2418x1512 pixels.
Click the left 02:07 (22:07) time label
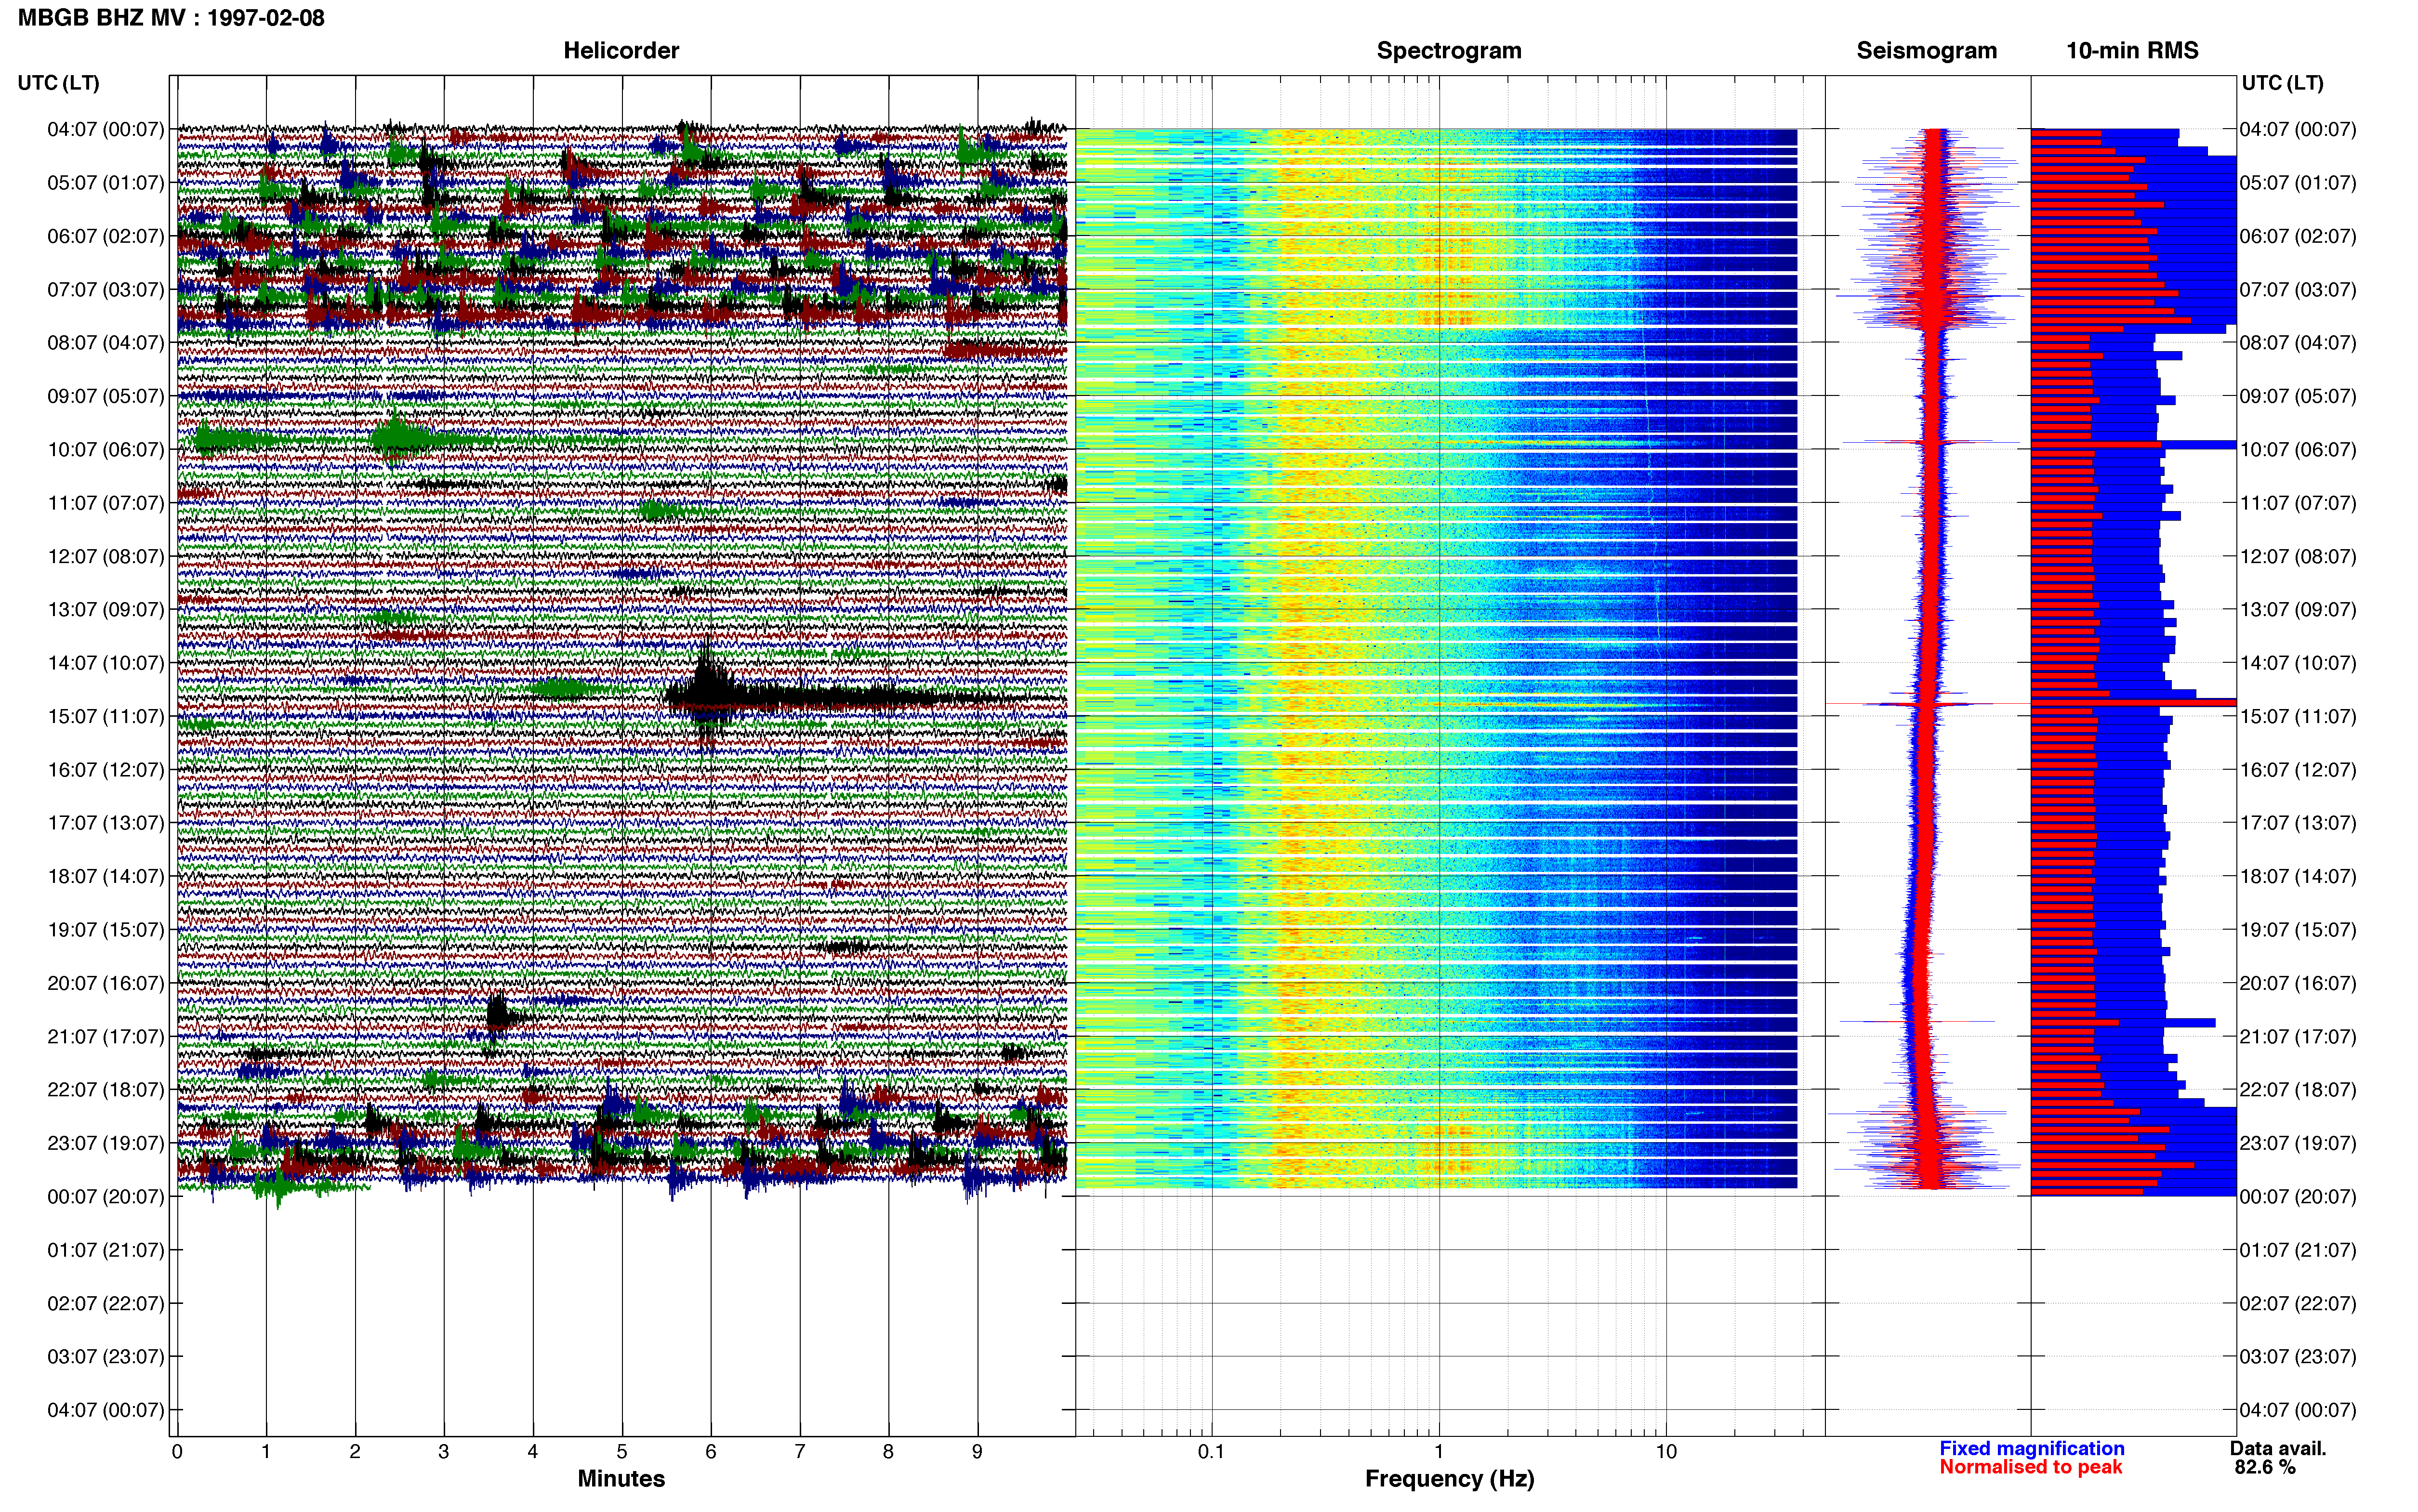[105, 1303]
